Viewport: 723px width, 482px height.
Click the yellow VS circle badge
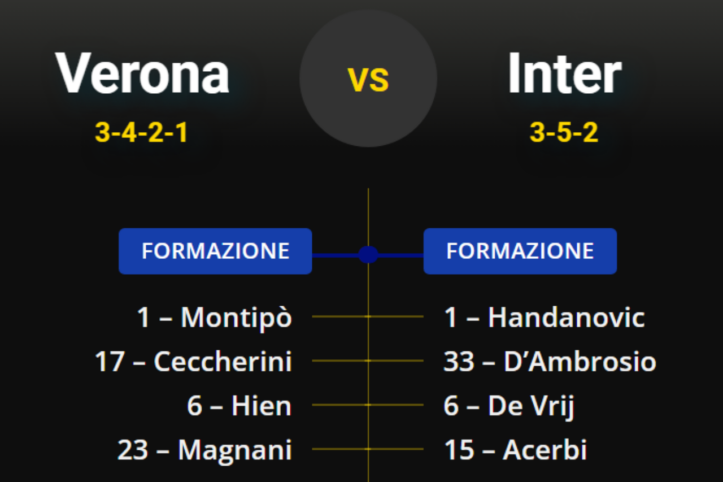368,79
